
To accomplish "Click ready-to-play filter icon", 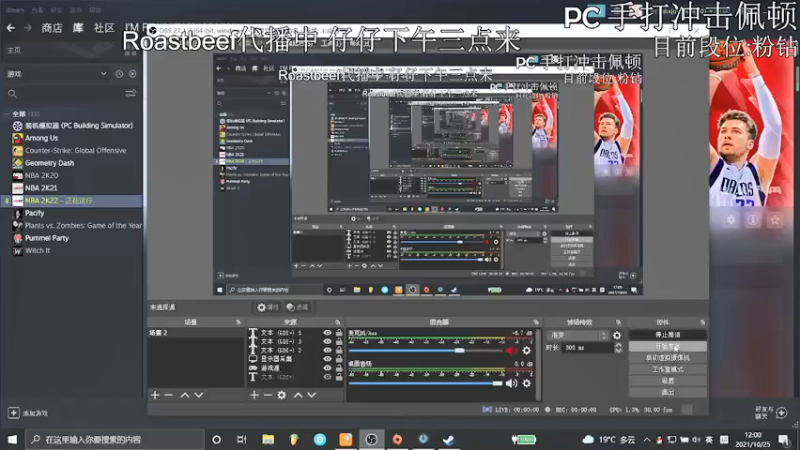I will tap(133, 74).
